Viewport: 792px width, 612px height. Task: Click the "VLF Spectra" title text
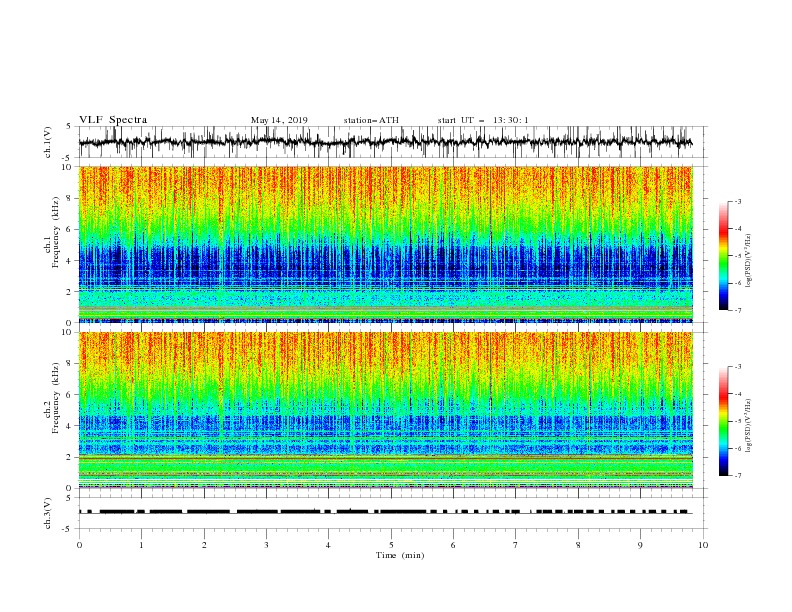[113, 120]
